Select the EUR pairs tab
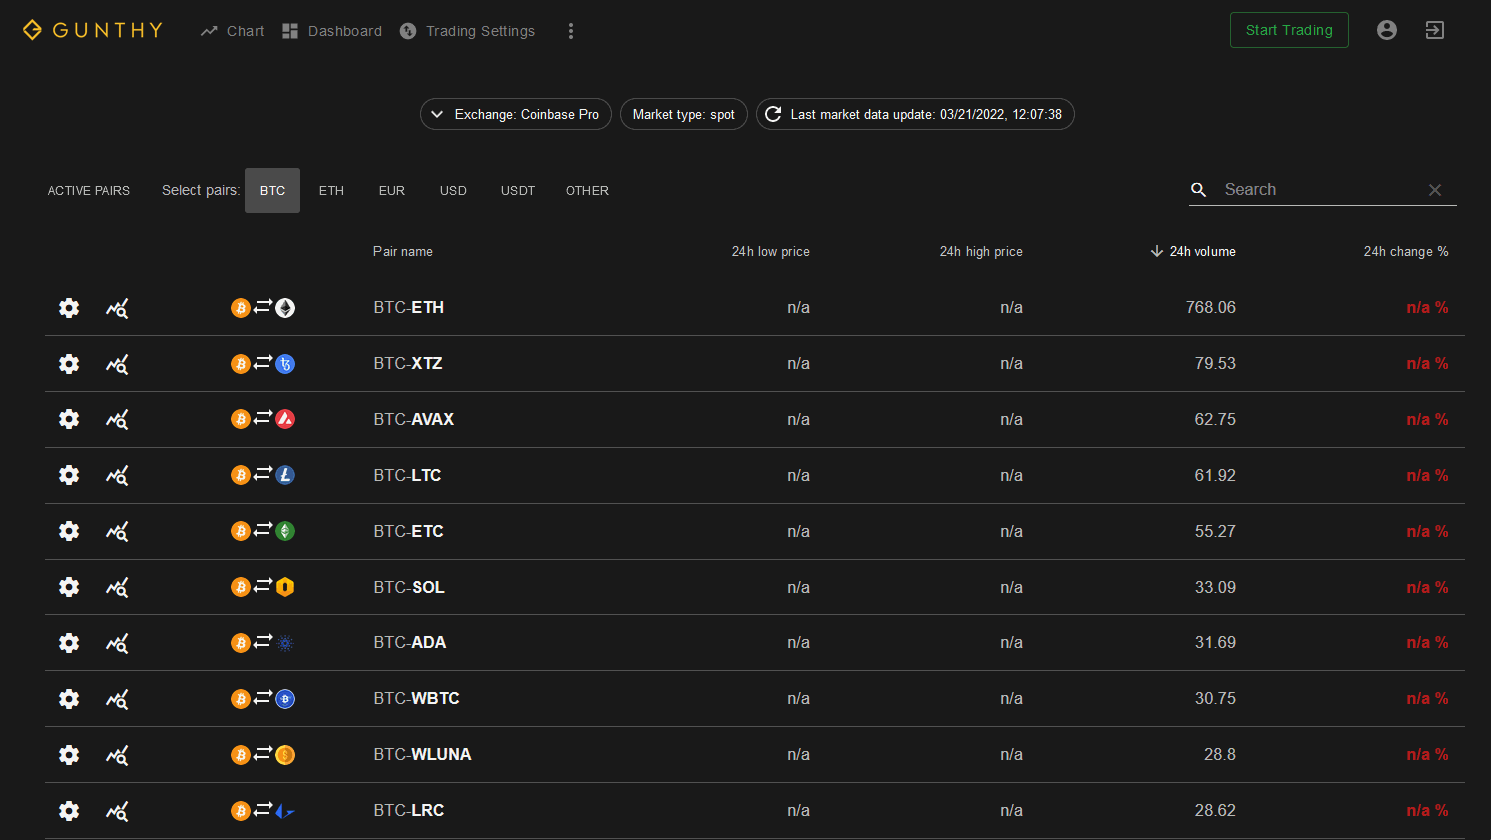1491x840 pixels. [392, 191]
